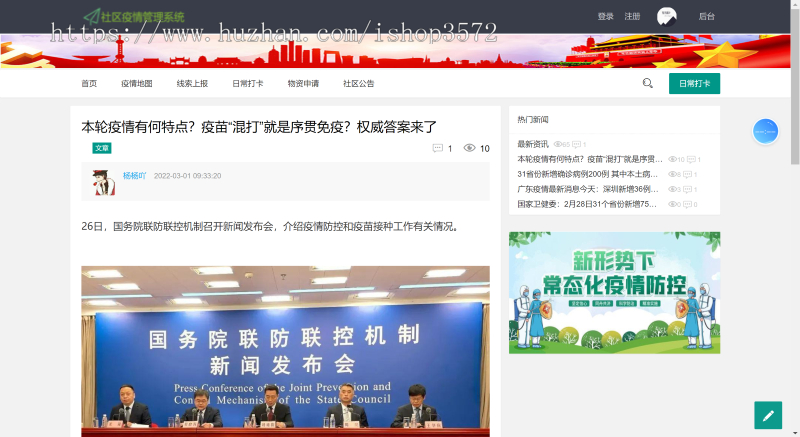Click the paper-plane logo of 社区疫情管理系统
The image size is (800, 437).
point(92,17)
